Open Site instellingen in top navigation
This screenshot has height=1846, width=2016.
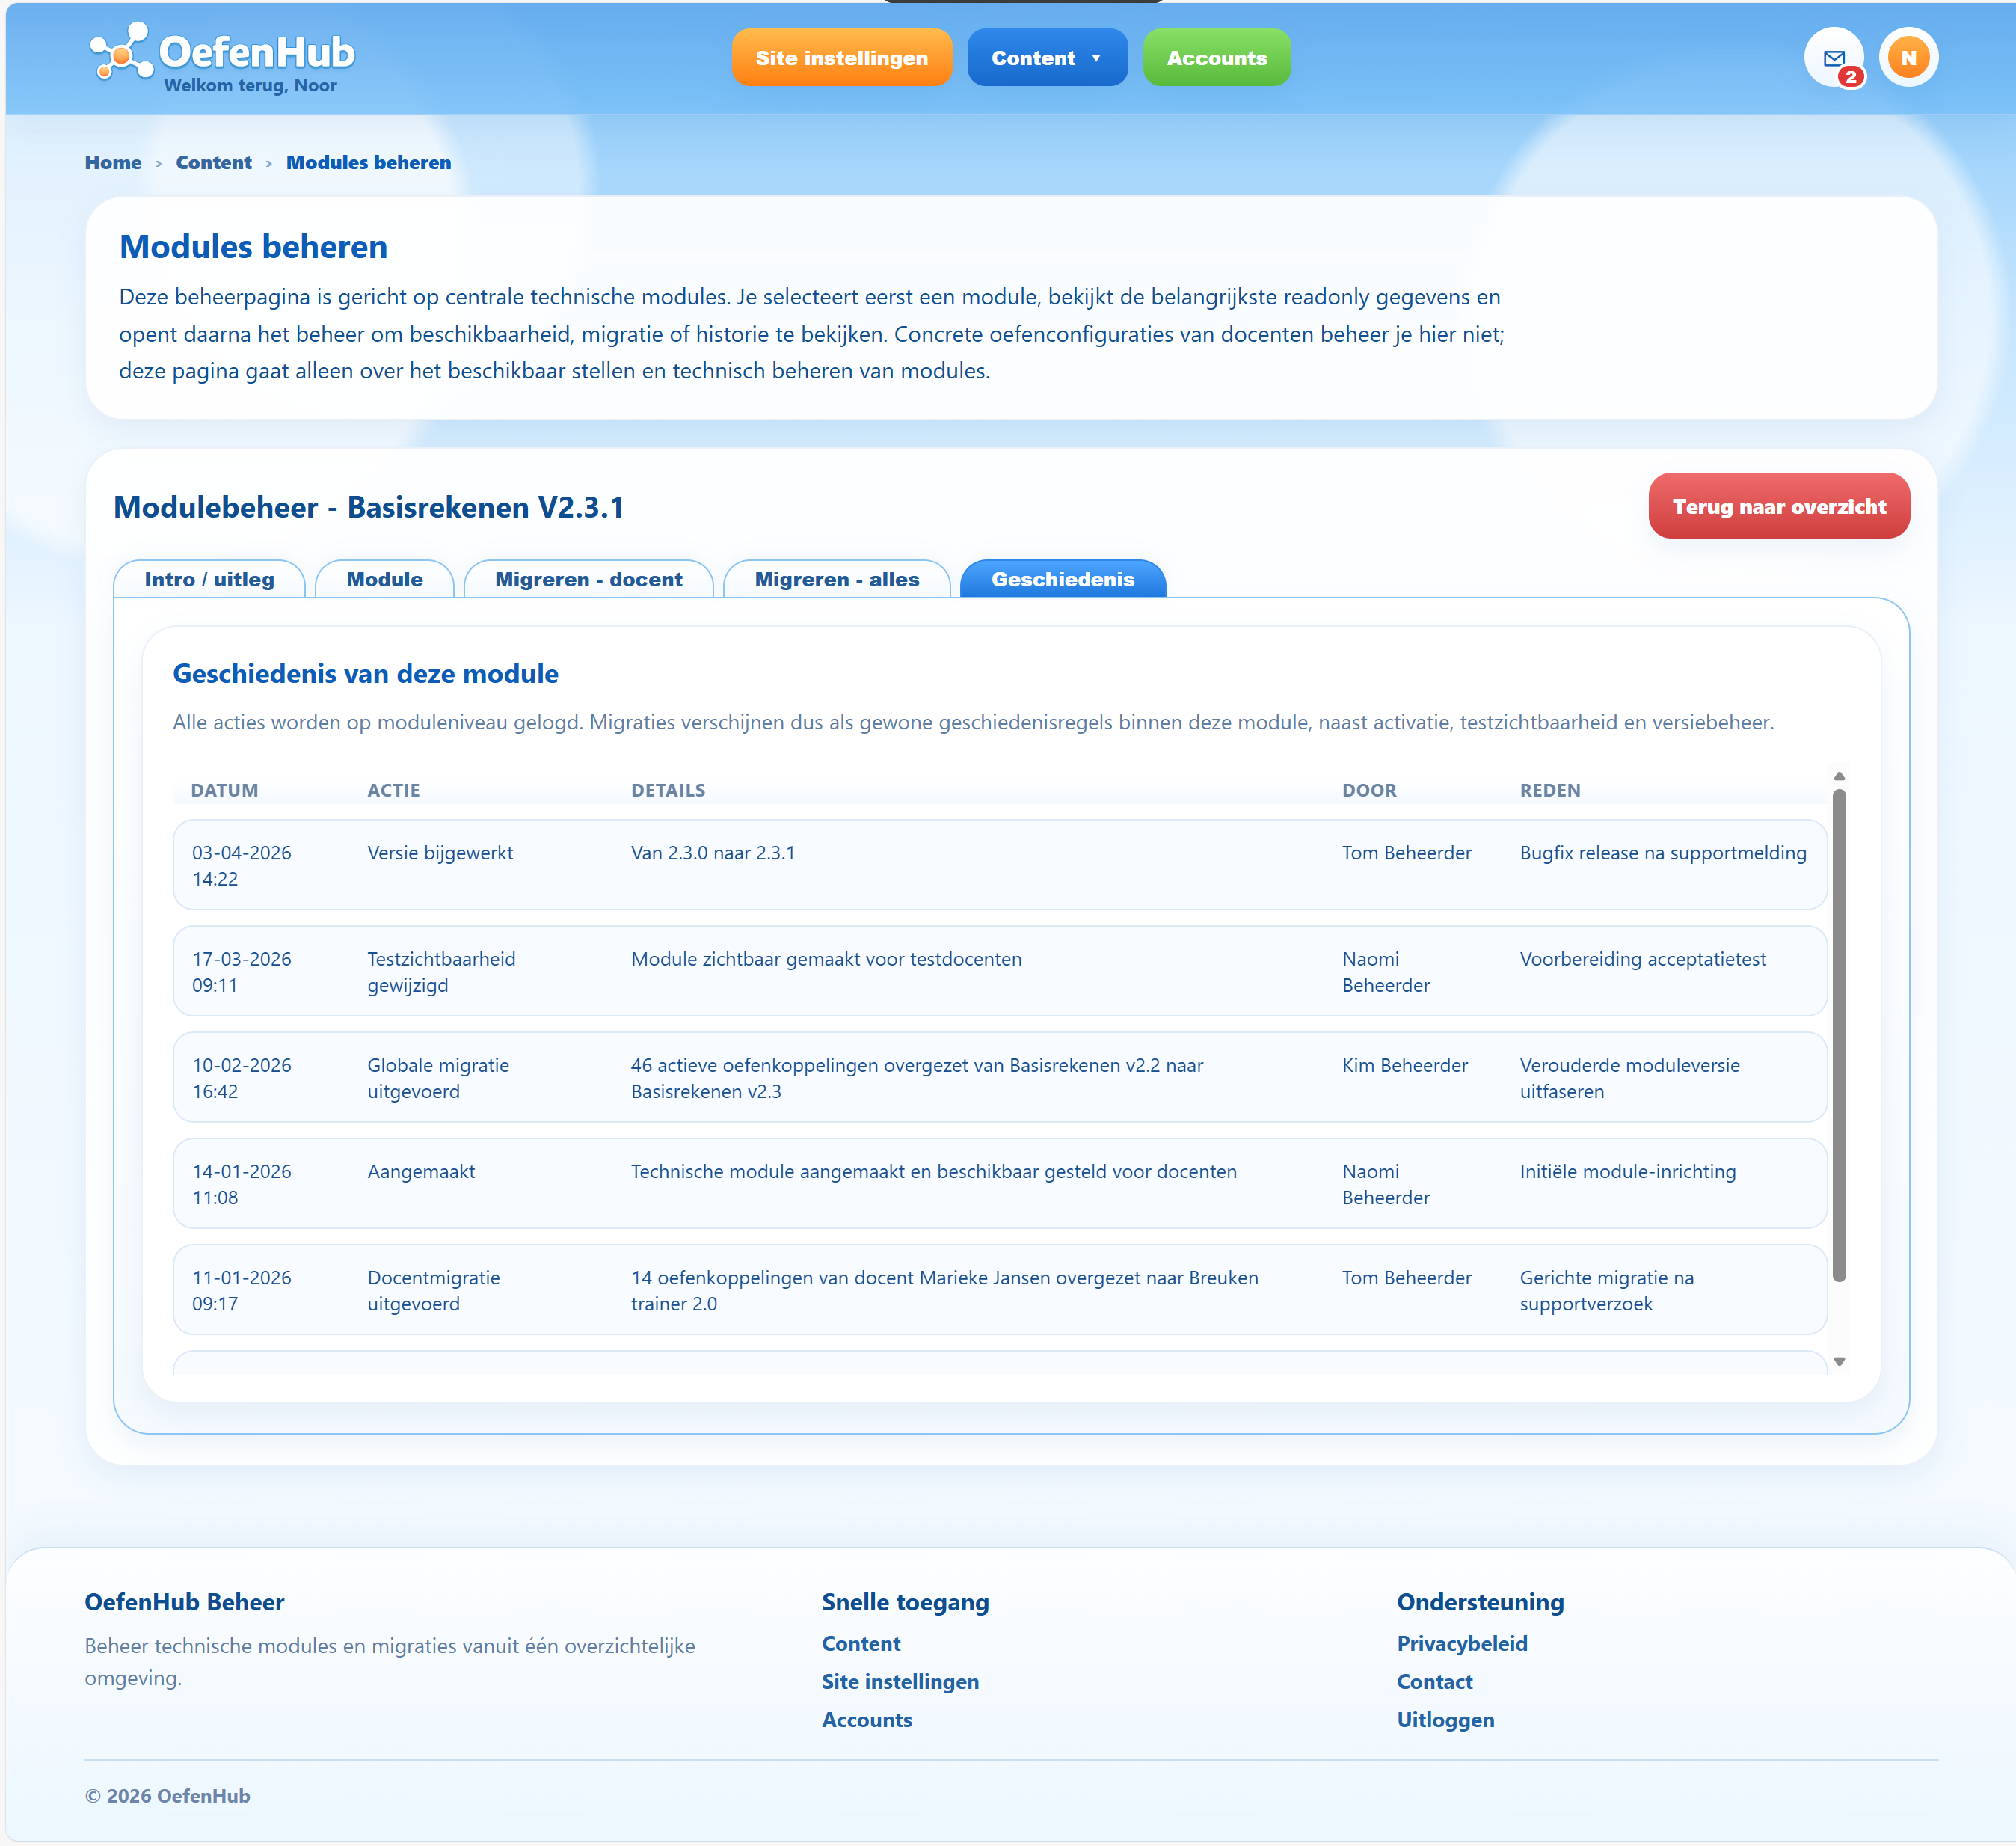coord(841,58)
